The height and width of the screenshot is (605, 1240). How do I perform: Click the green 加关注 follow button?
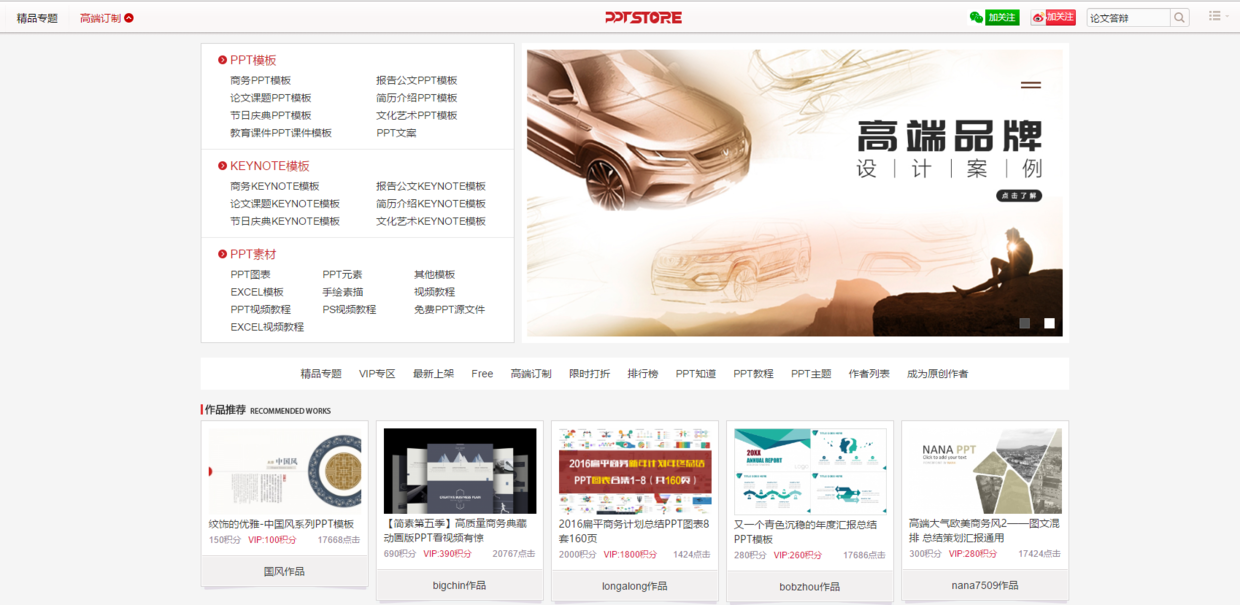1001,16
